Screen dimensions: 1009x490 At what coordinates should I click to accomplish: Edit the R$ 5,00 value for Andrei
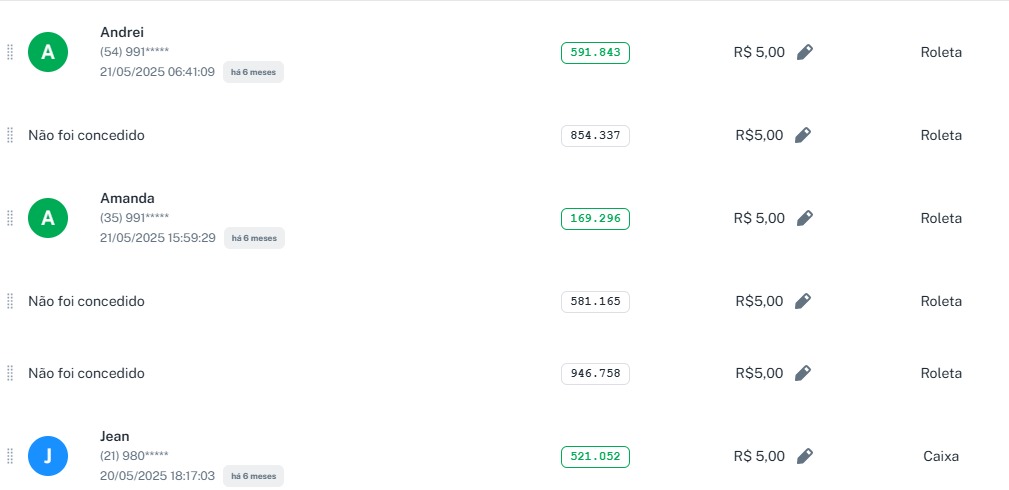coord(805,52)
